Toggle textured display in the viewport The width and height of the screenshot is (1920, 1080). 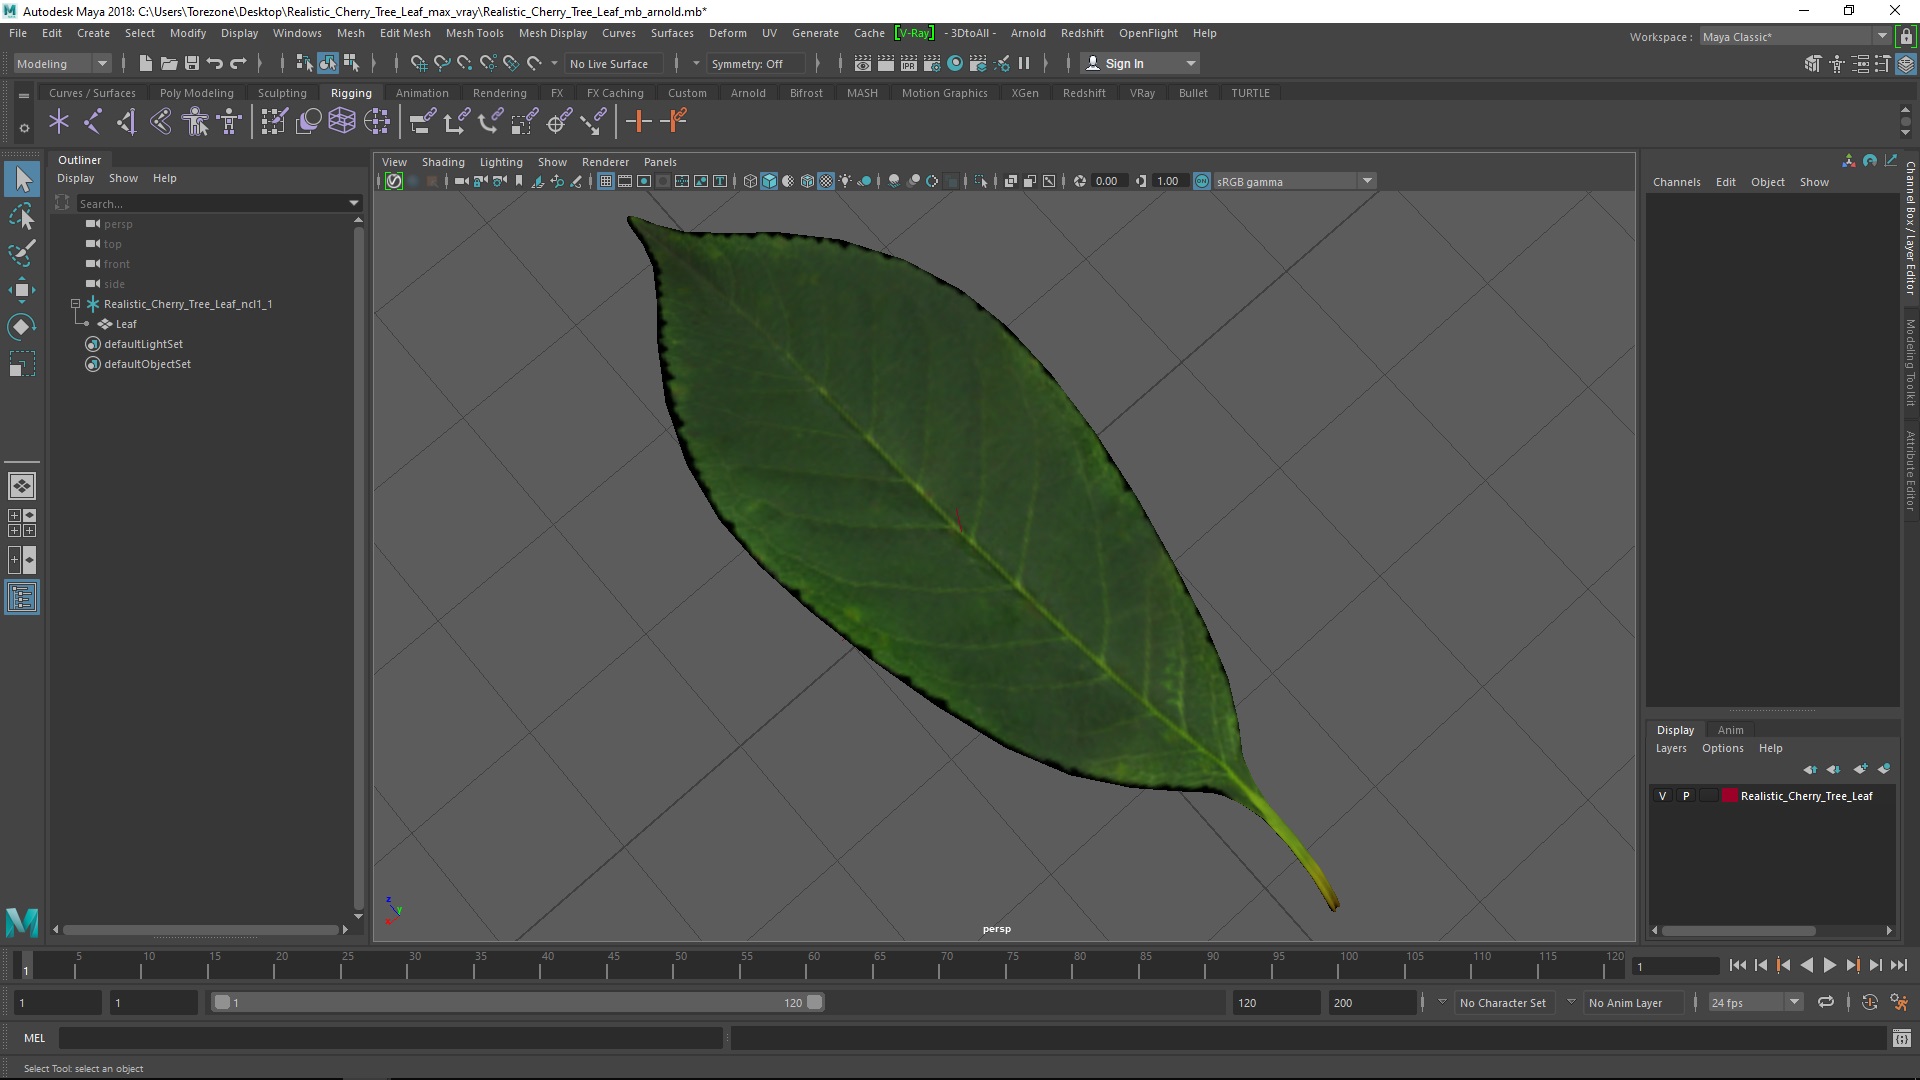(826, 181)
